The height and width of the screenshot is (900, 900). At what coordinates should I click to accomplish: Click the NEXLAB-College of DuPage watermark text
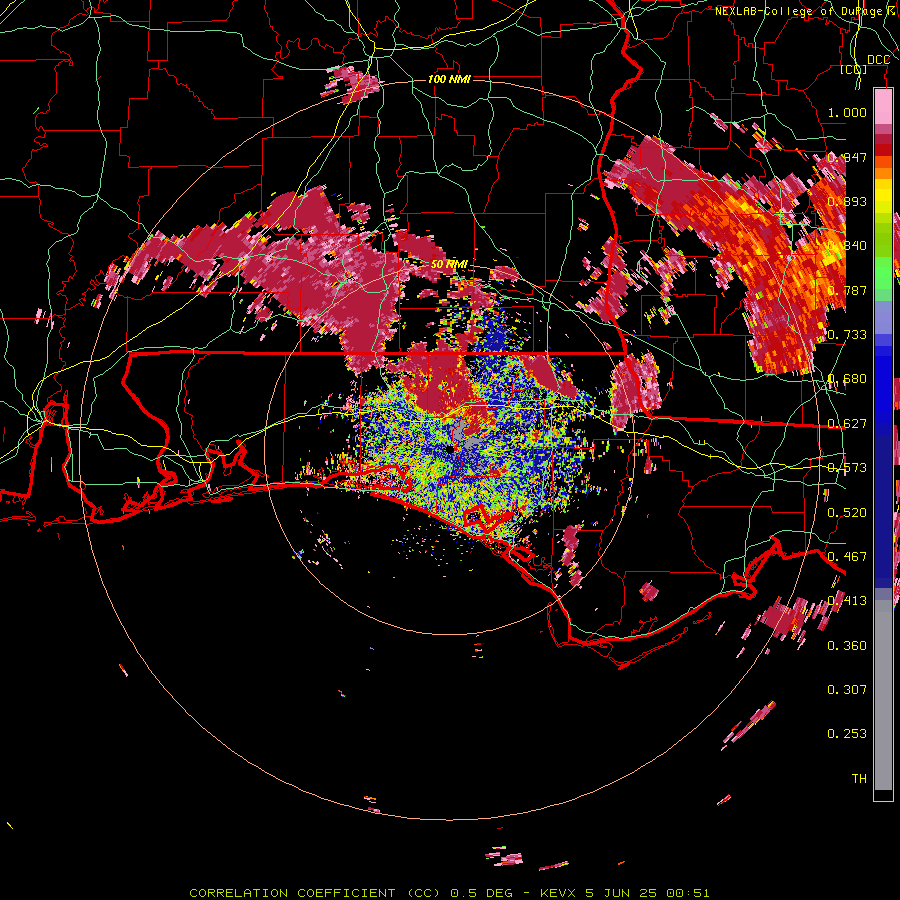click(806, 11)
